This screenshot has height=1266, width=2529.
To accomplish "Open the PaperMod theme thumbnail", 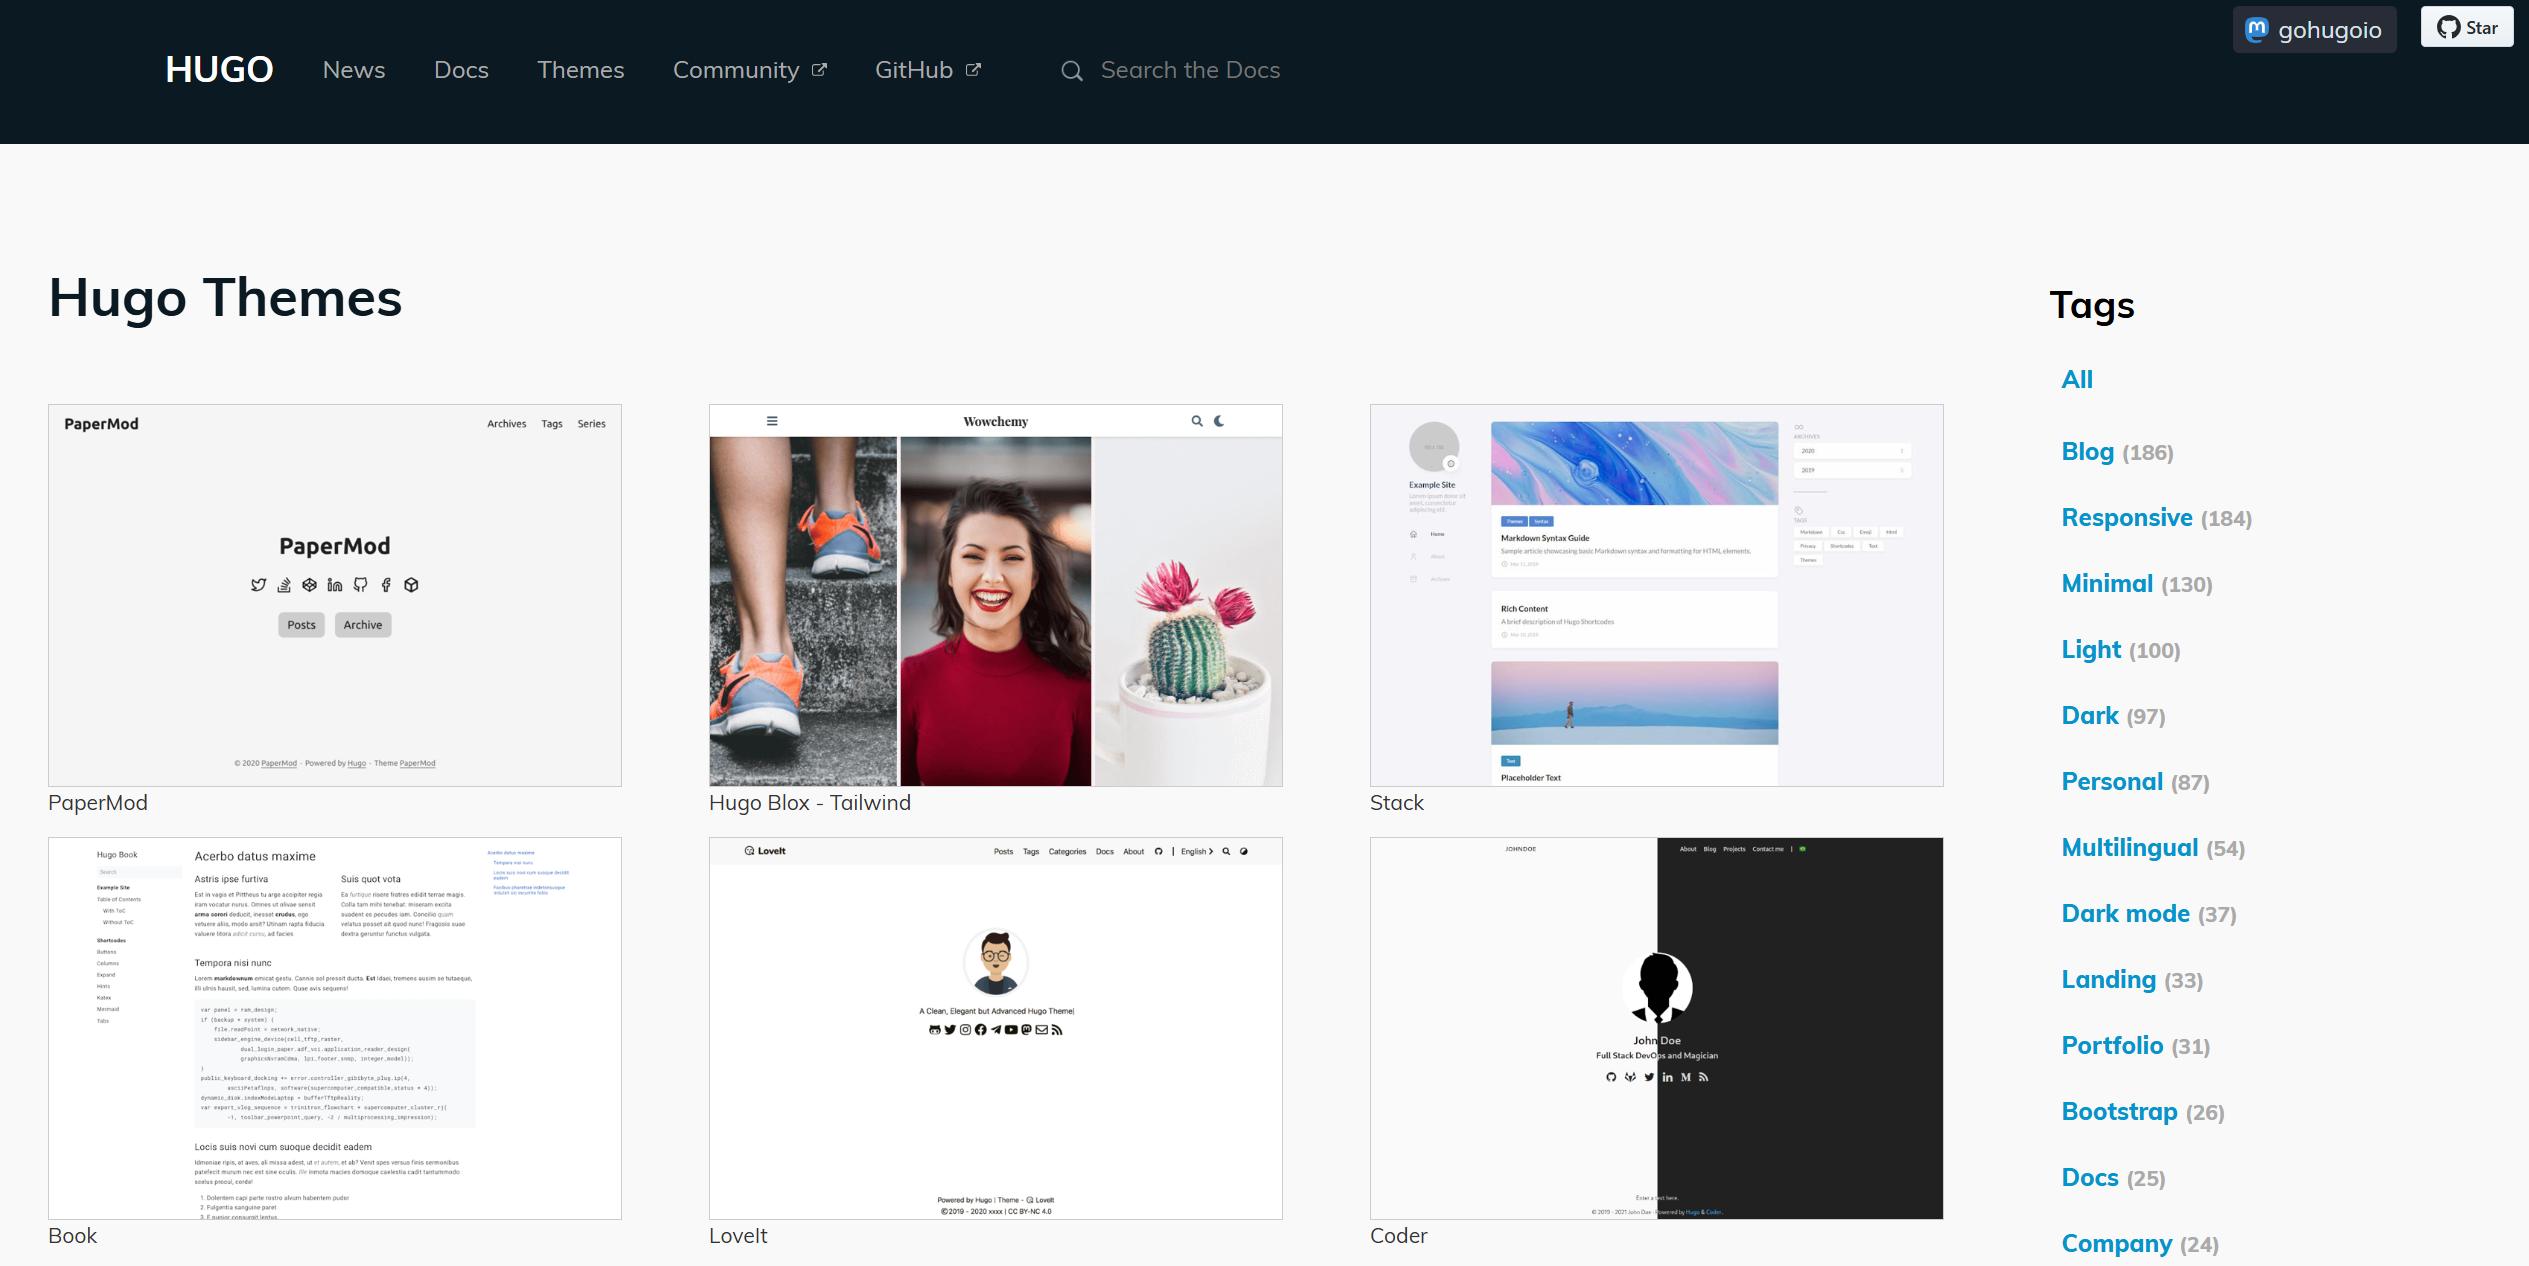I will [x=335, y=595].
